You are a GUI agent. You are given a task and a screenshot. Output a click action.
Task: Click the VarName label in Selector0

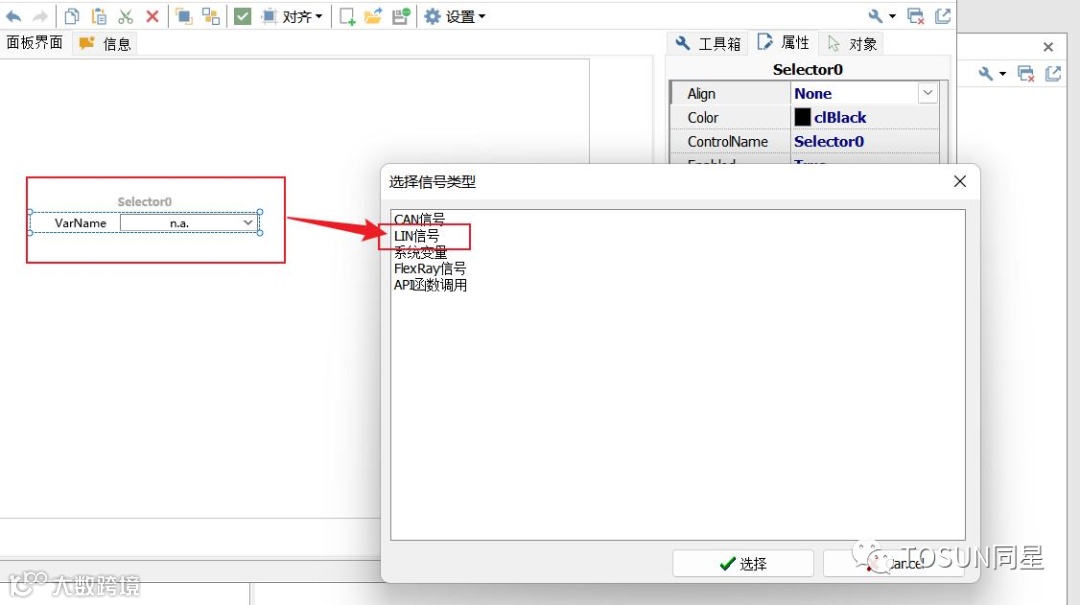click(81, 223)
